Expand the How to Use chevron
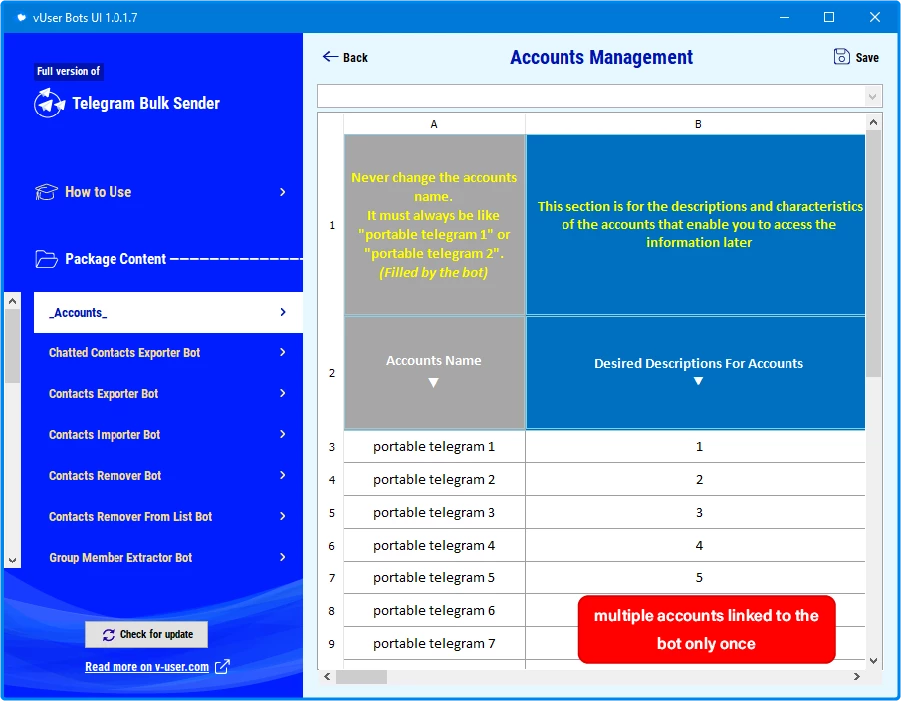Screen dimensions: 901x701 283,192
